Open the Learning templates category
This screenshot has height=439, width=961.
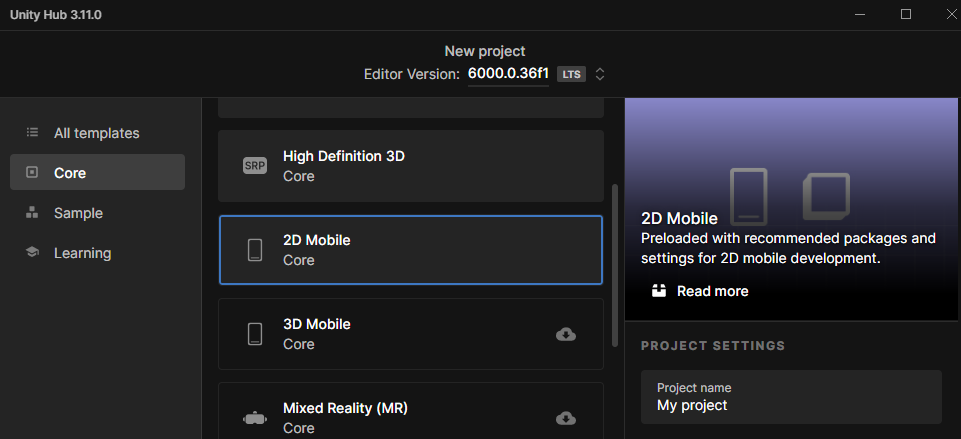pos(97,253)
